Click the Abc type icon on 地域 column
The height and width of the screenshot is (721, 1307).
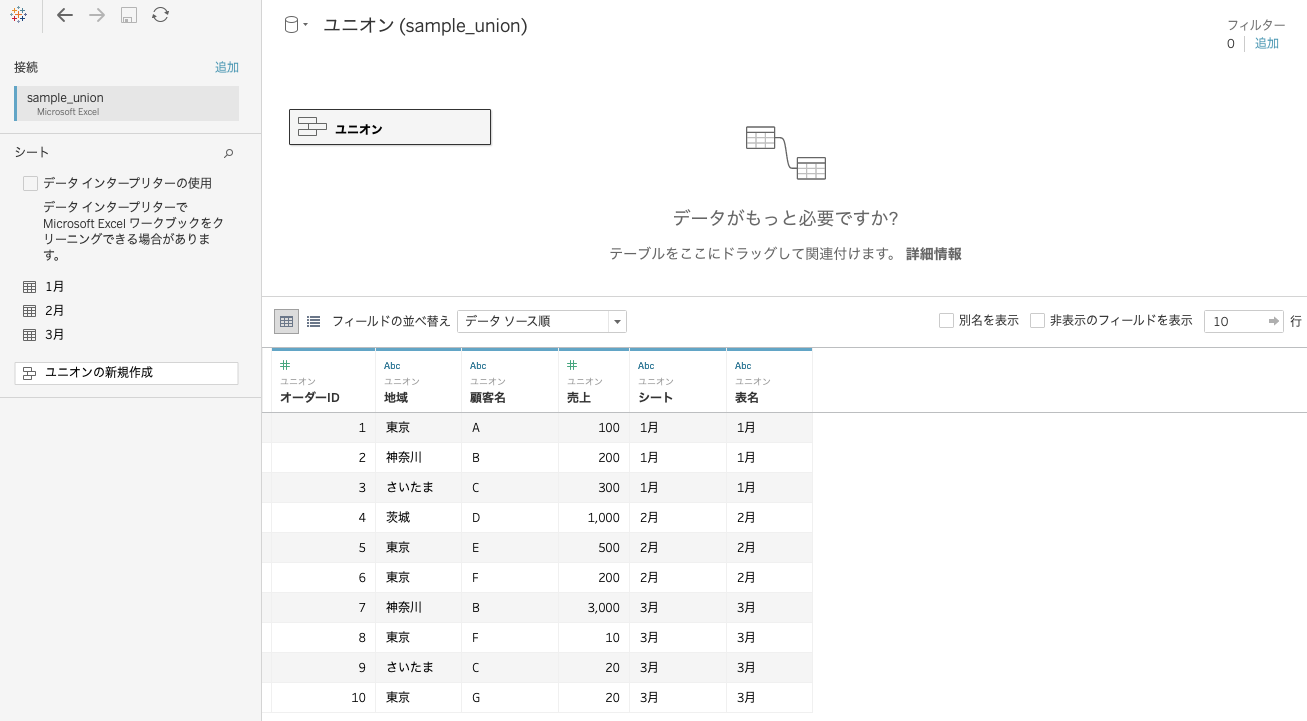pyautogui.click(x=392, y=366)
